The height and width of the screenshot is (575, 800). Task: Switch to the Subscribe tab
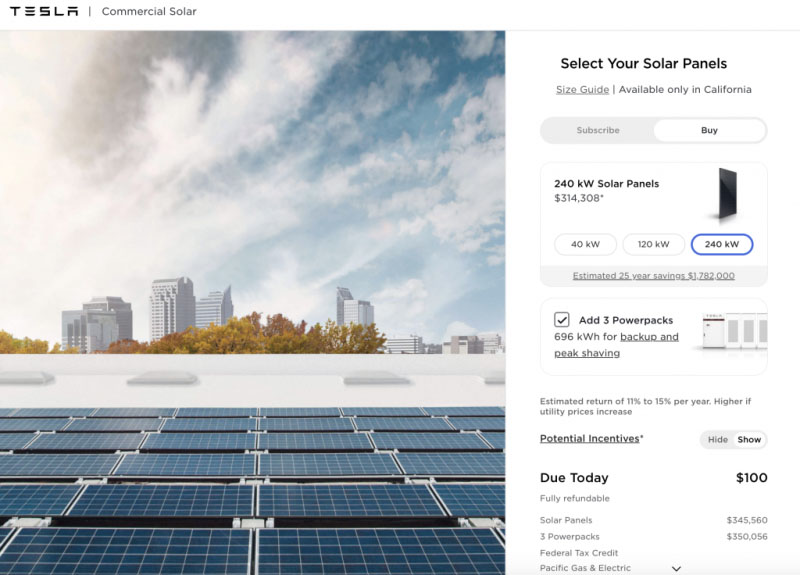tap(598, 130)
